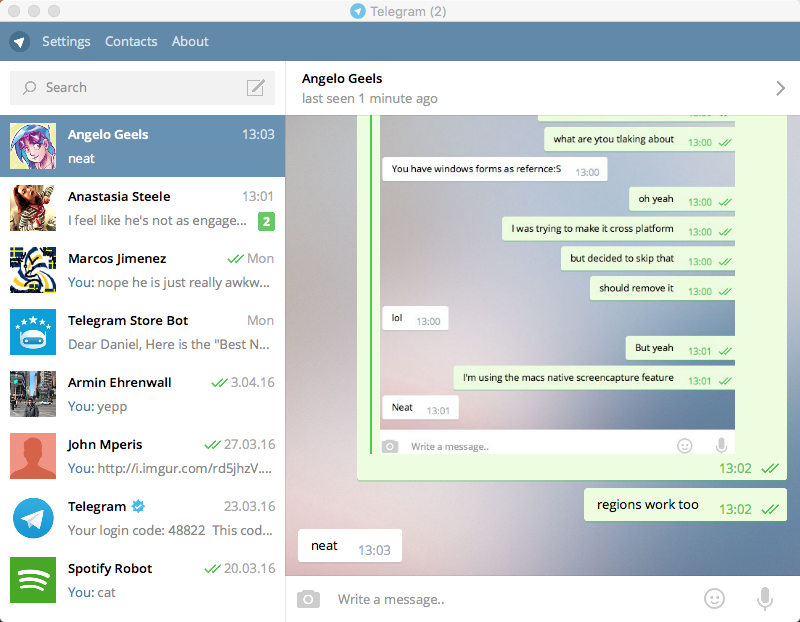This screenshot has height=622, width=800.
Task: Click the 'You: yepp' preview text
Action: 97,407
